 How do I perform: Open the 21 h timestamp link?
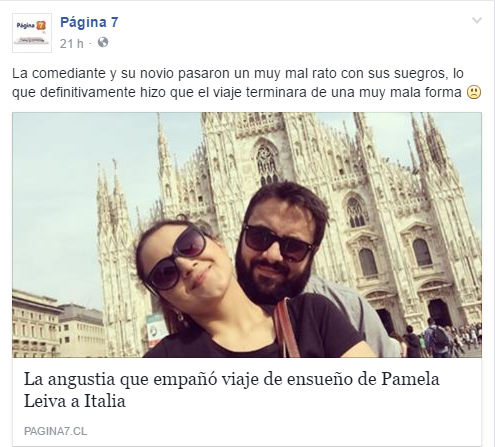[72, 44]
